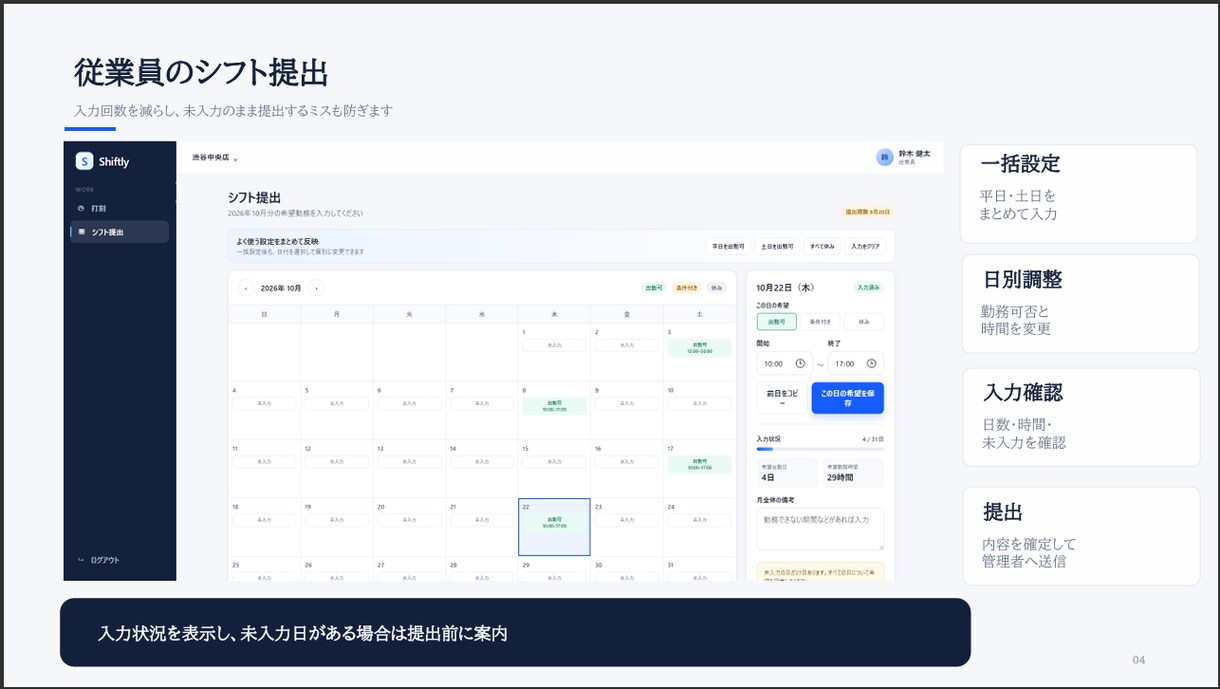This screenshot has width=1220, height=689.
Task: Click the clock icon in the 開始 time field
Action: (x=800, y=364)
